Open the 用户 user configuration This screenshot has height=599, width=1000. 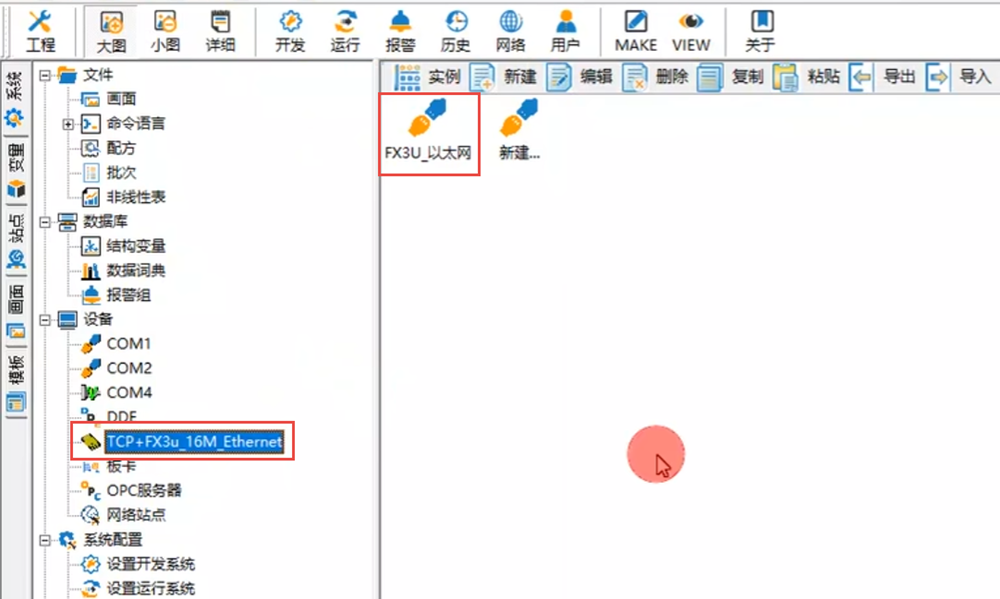(x=565, y=31)
